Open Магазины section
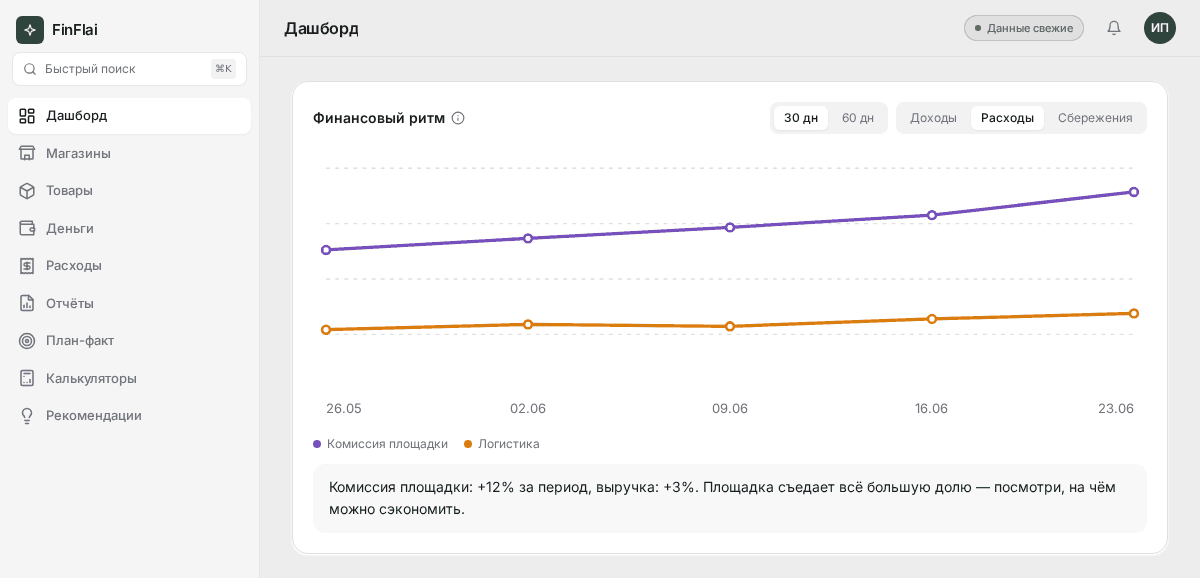 click(x=129, y=153)
